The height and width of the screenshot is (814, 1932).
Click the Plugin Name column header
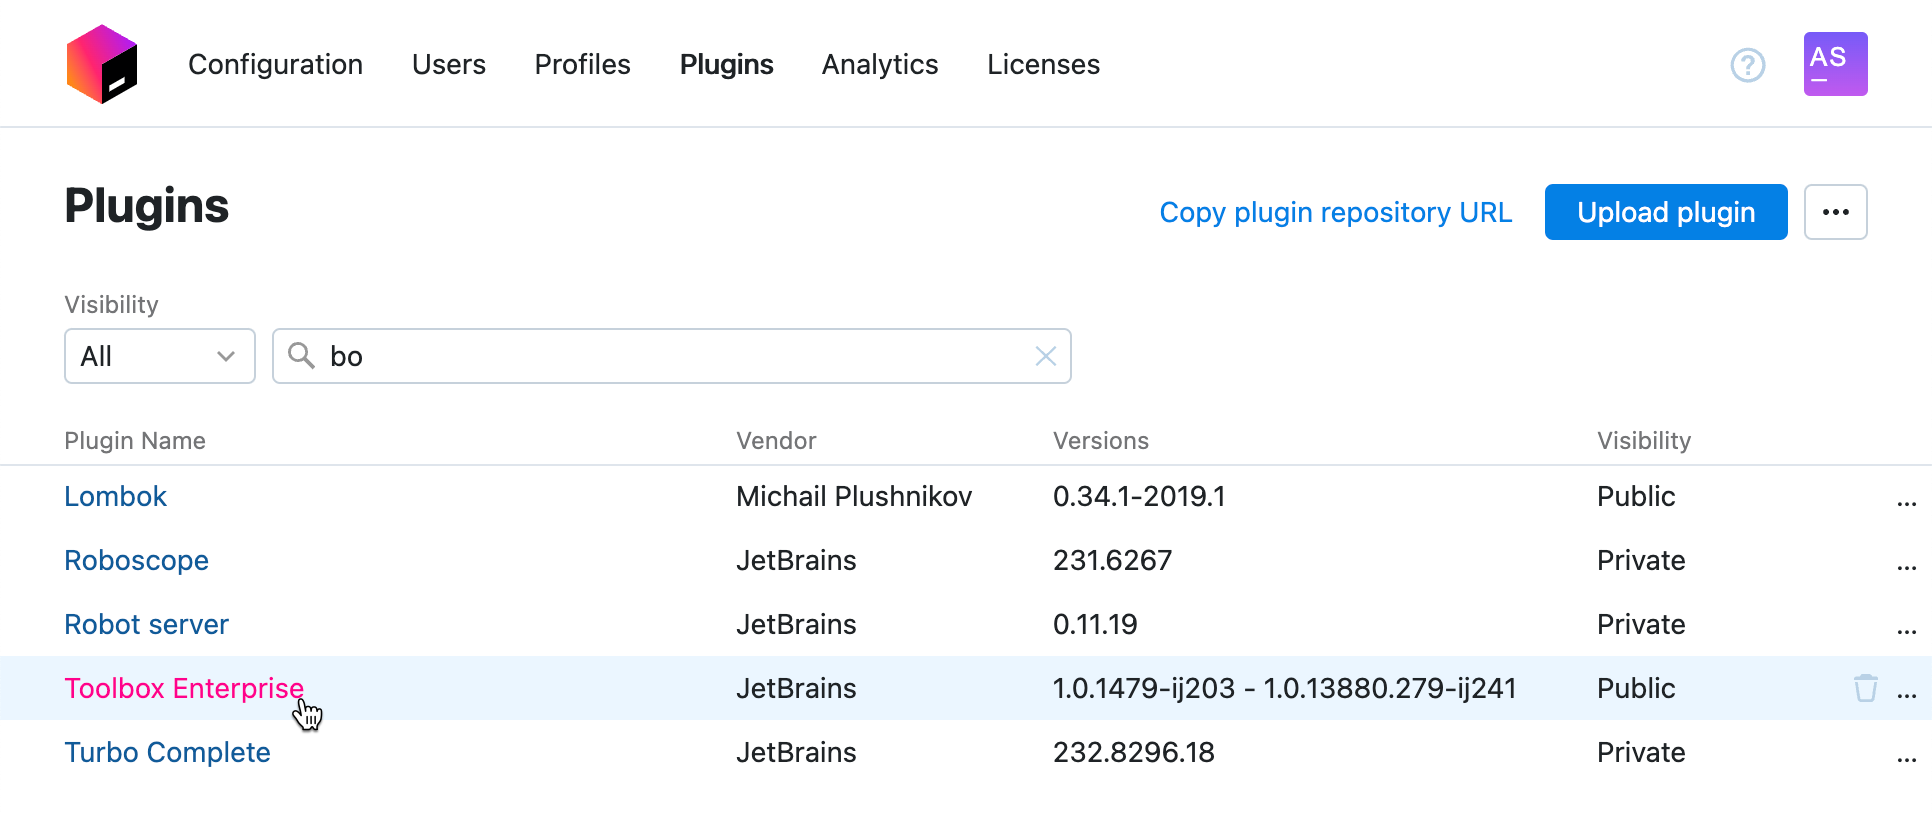point(135,441)
